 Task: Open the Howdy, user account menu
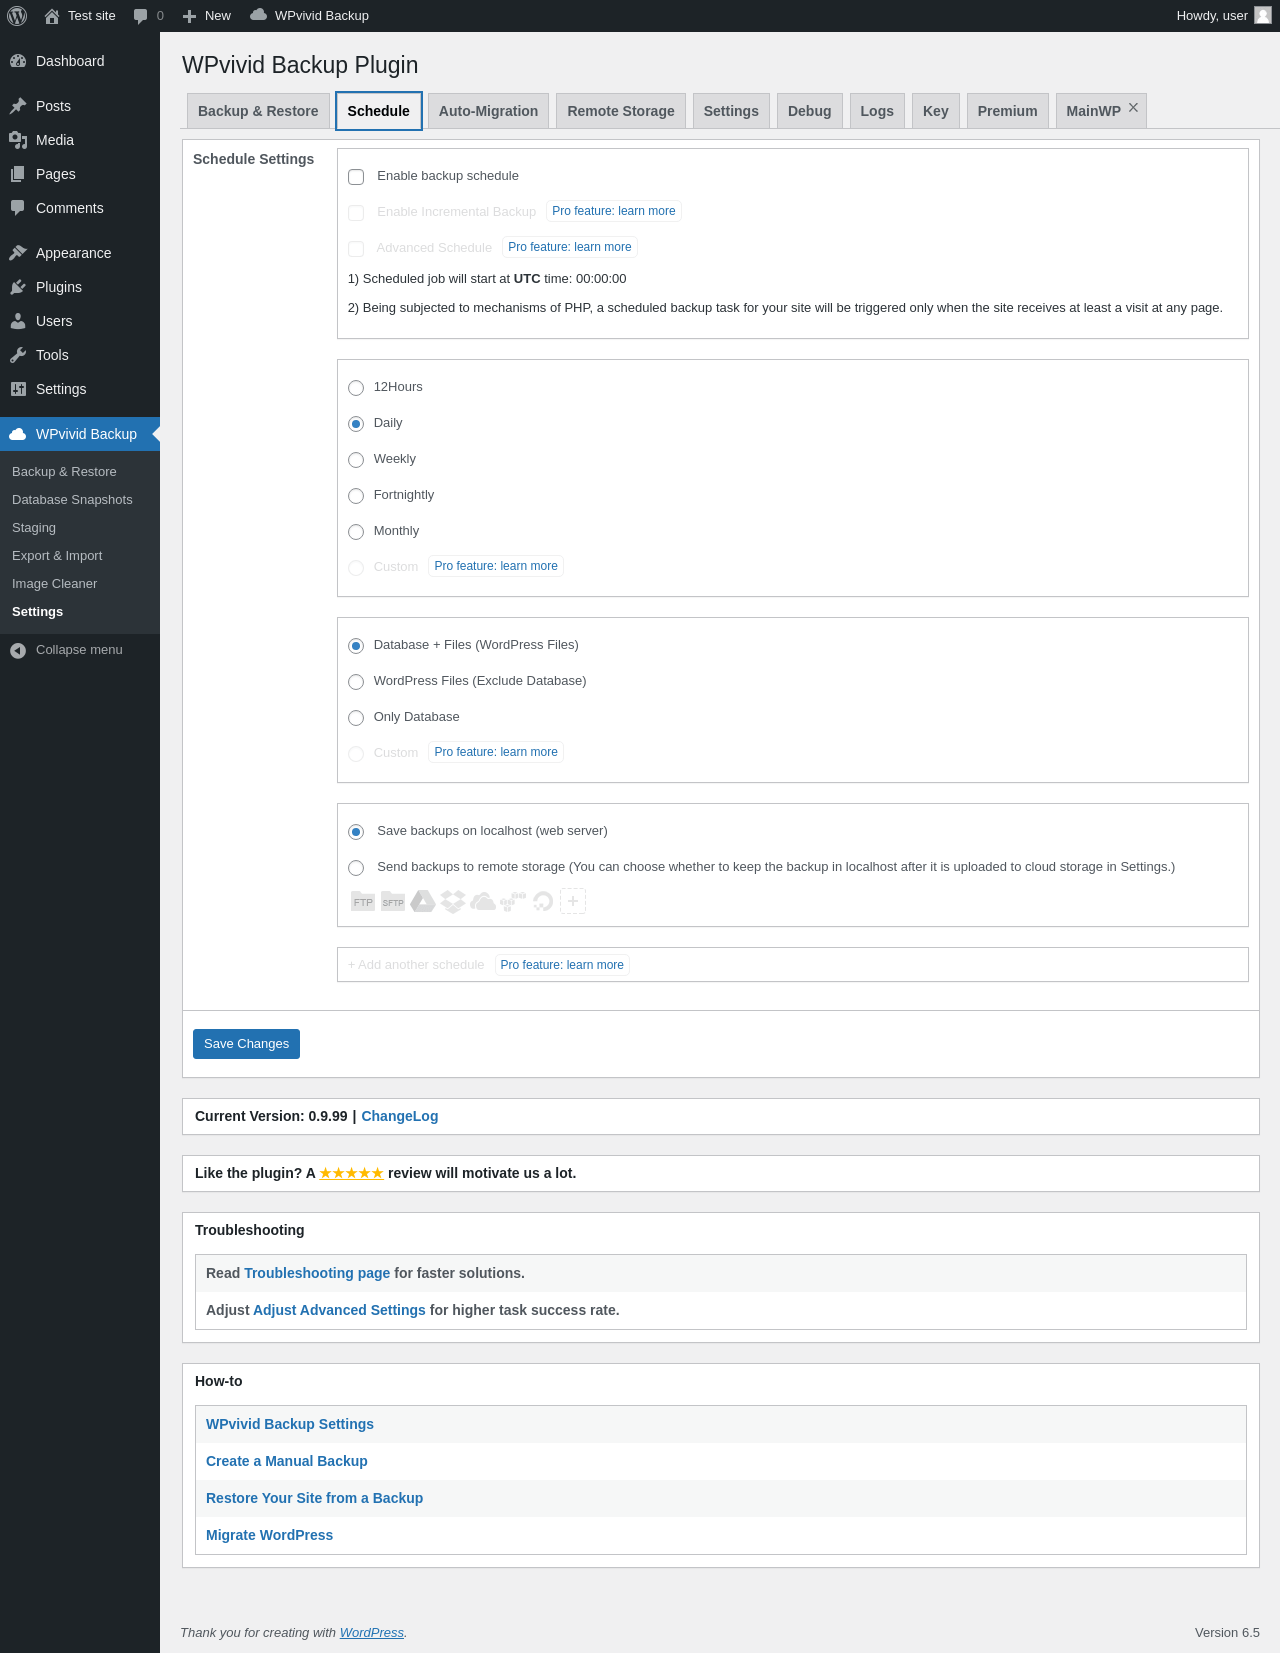click(1222, 16)
